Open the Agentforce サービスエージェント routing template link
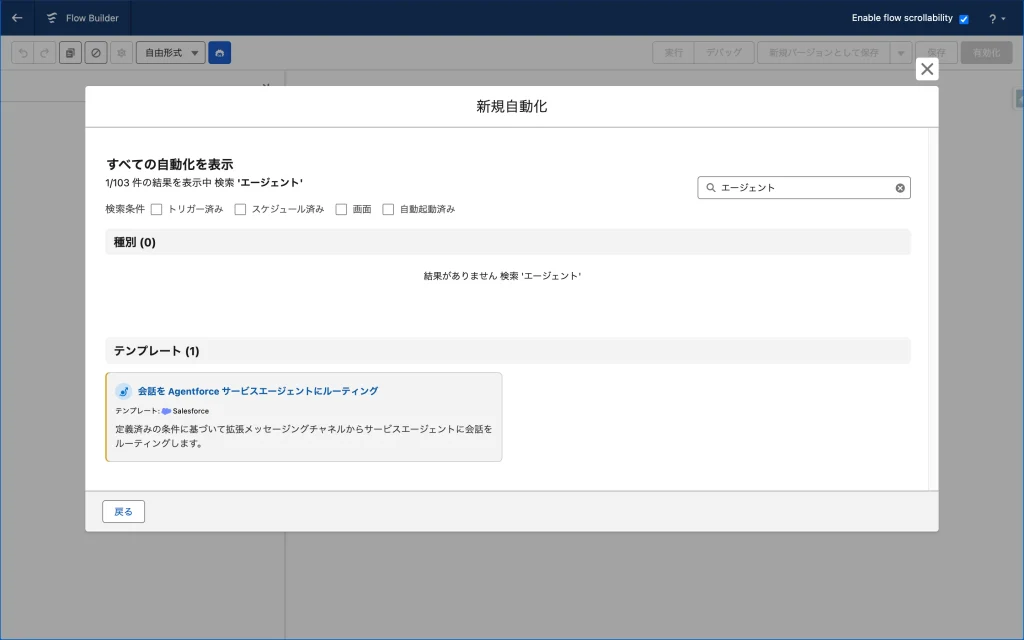The width and height of the screenshot is (1024, 640). (257, 391)
